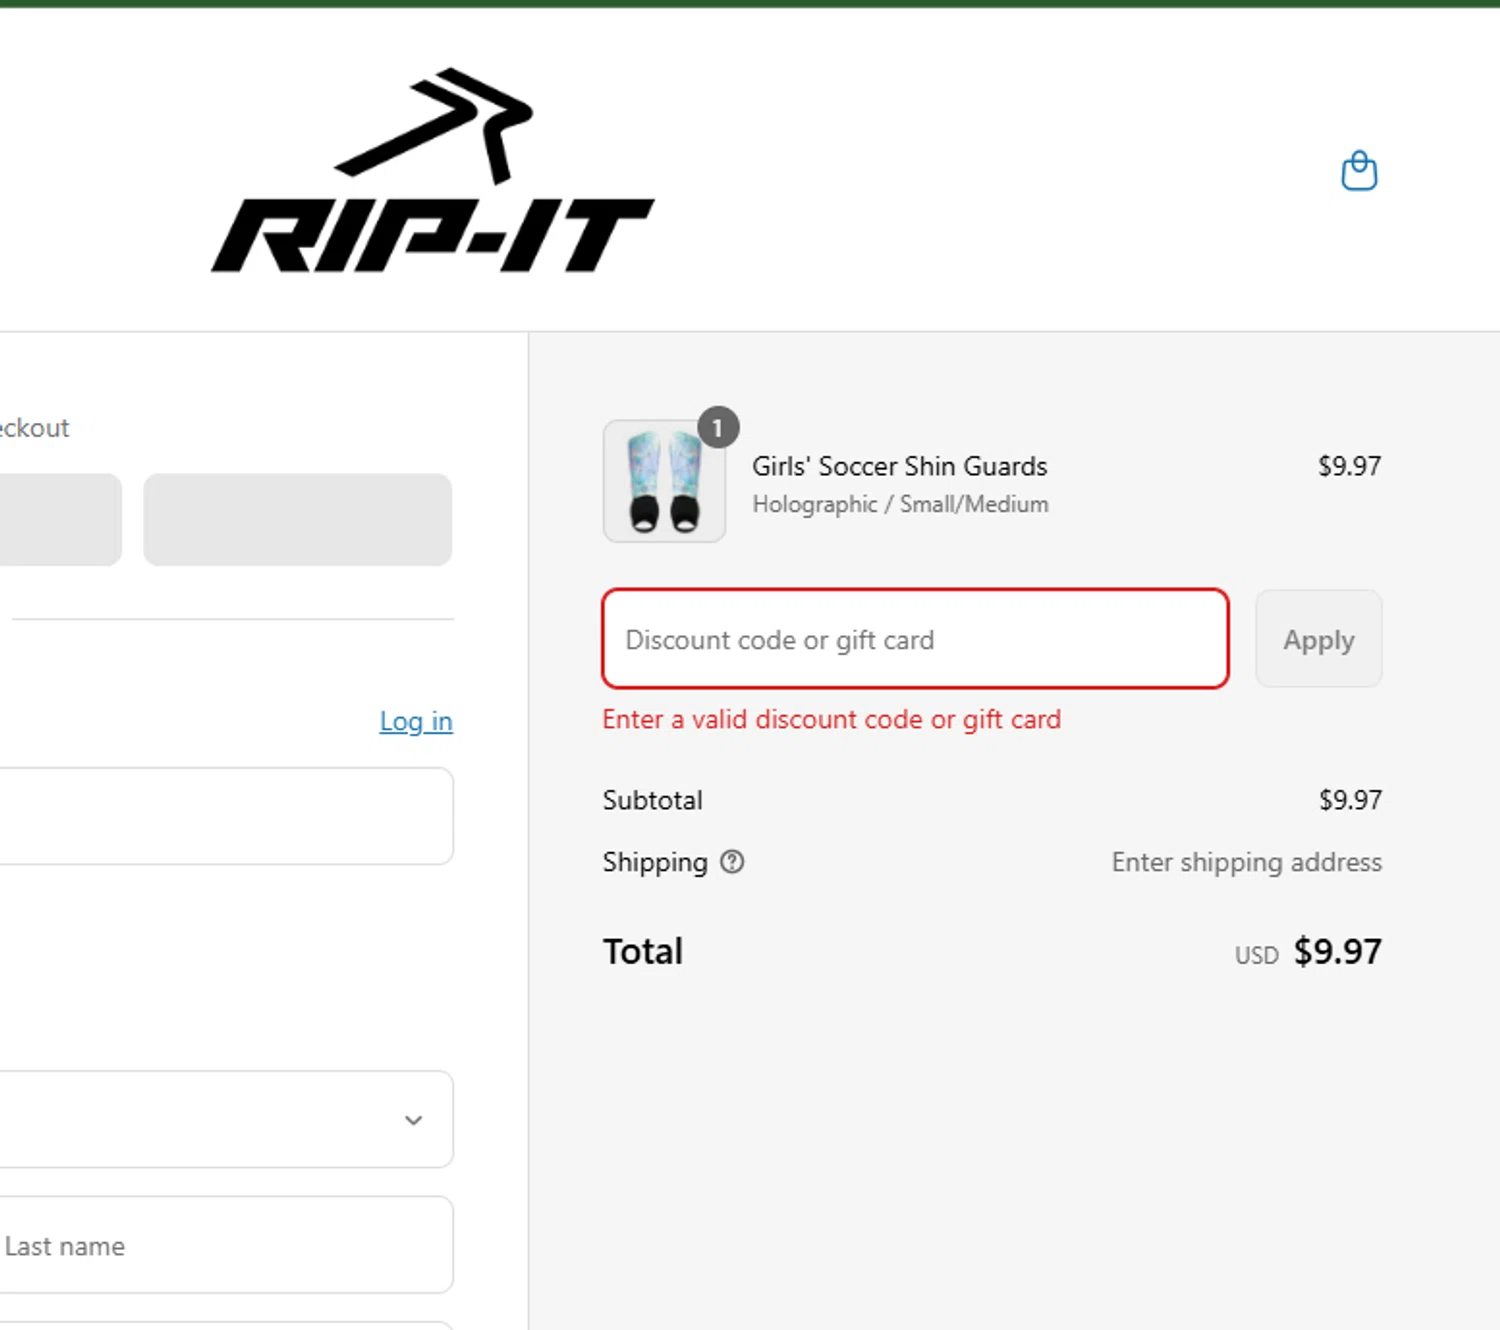The image size is (1500, 1330).
Task: Click the wide grey express checkout button
Action: pyautogui.click(x=298, y=520)
